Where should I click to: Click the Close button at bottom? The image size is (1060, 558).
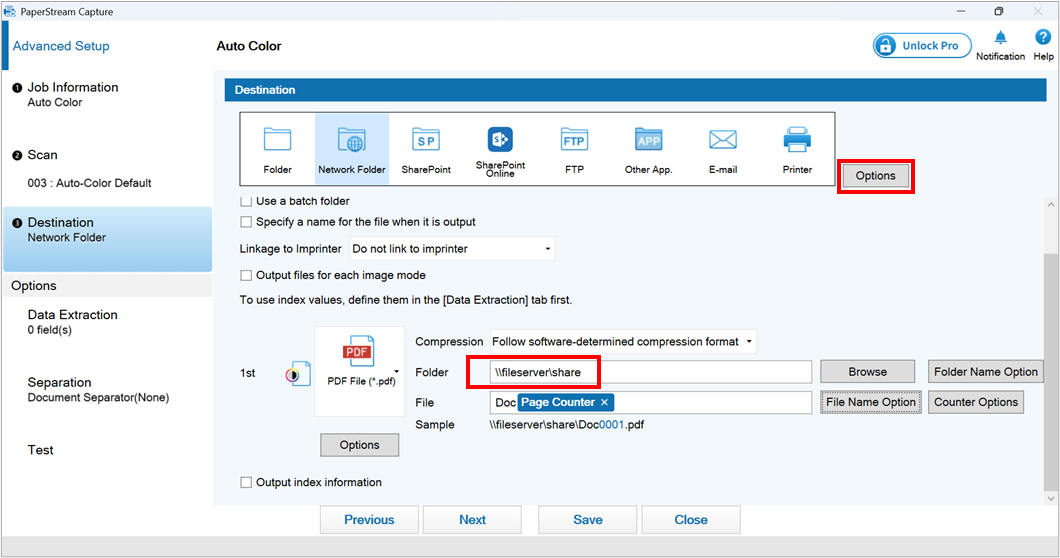pos(691,519)
